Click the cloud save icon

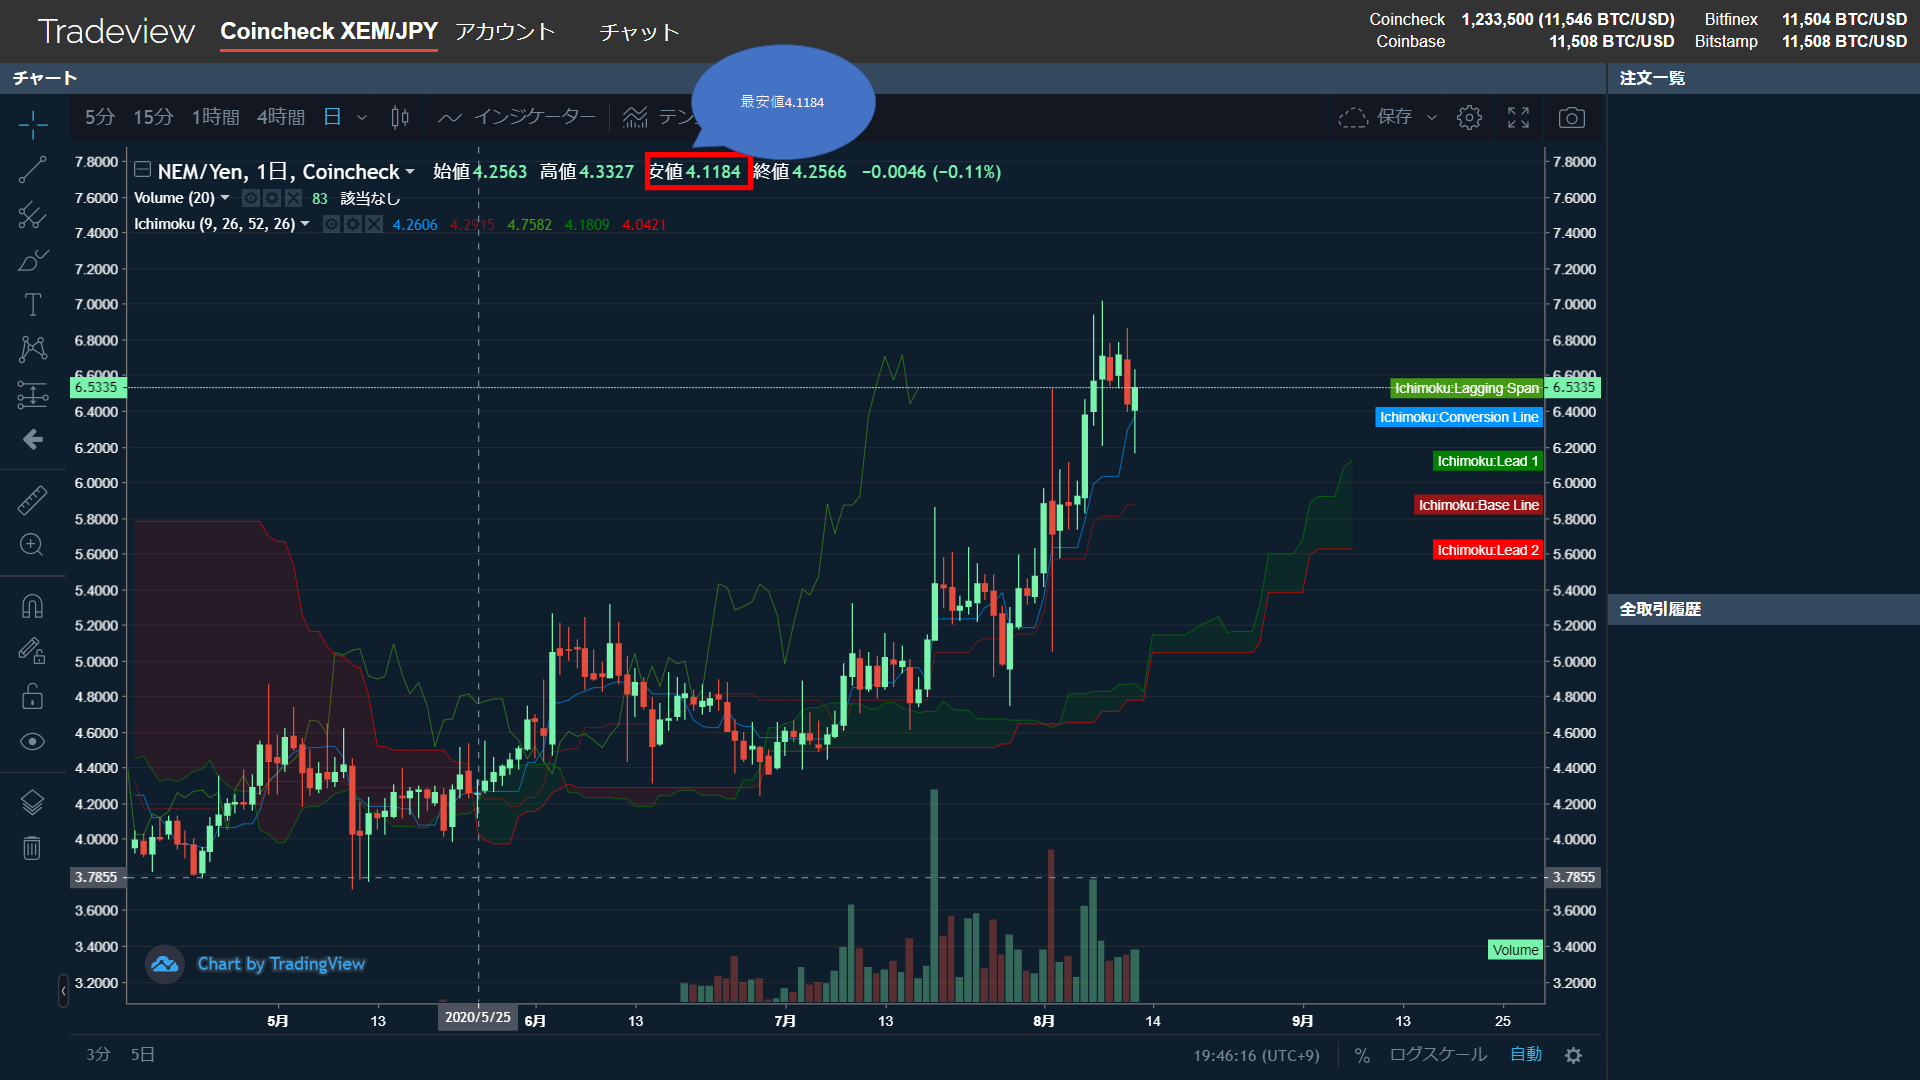pyautogui.click(x=1353, y=118)
